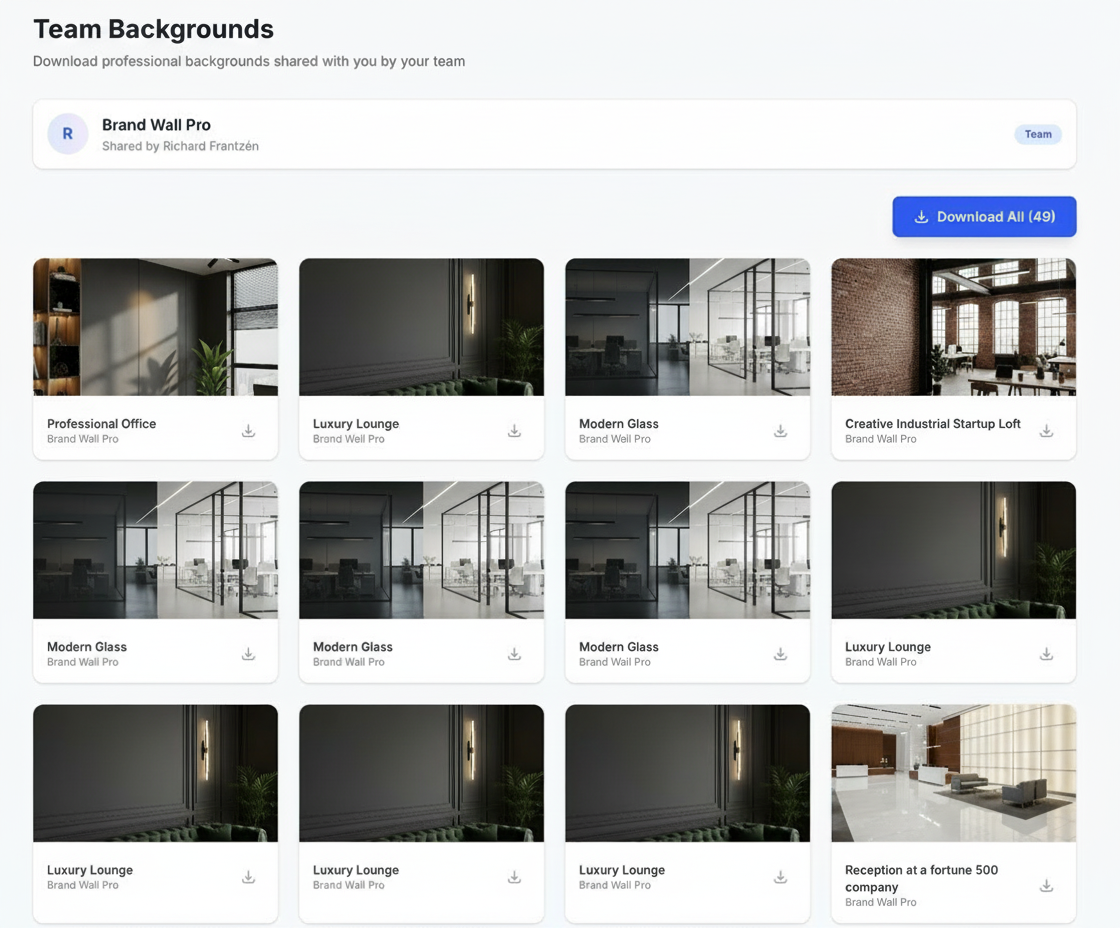Open the Luxury Lounge thumbnail in the top row

click(421, 326)
